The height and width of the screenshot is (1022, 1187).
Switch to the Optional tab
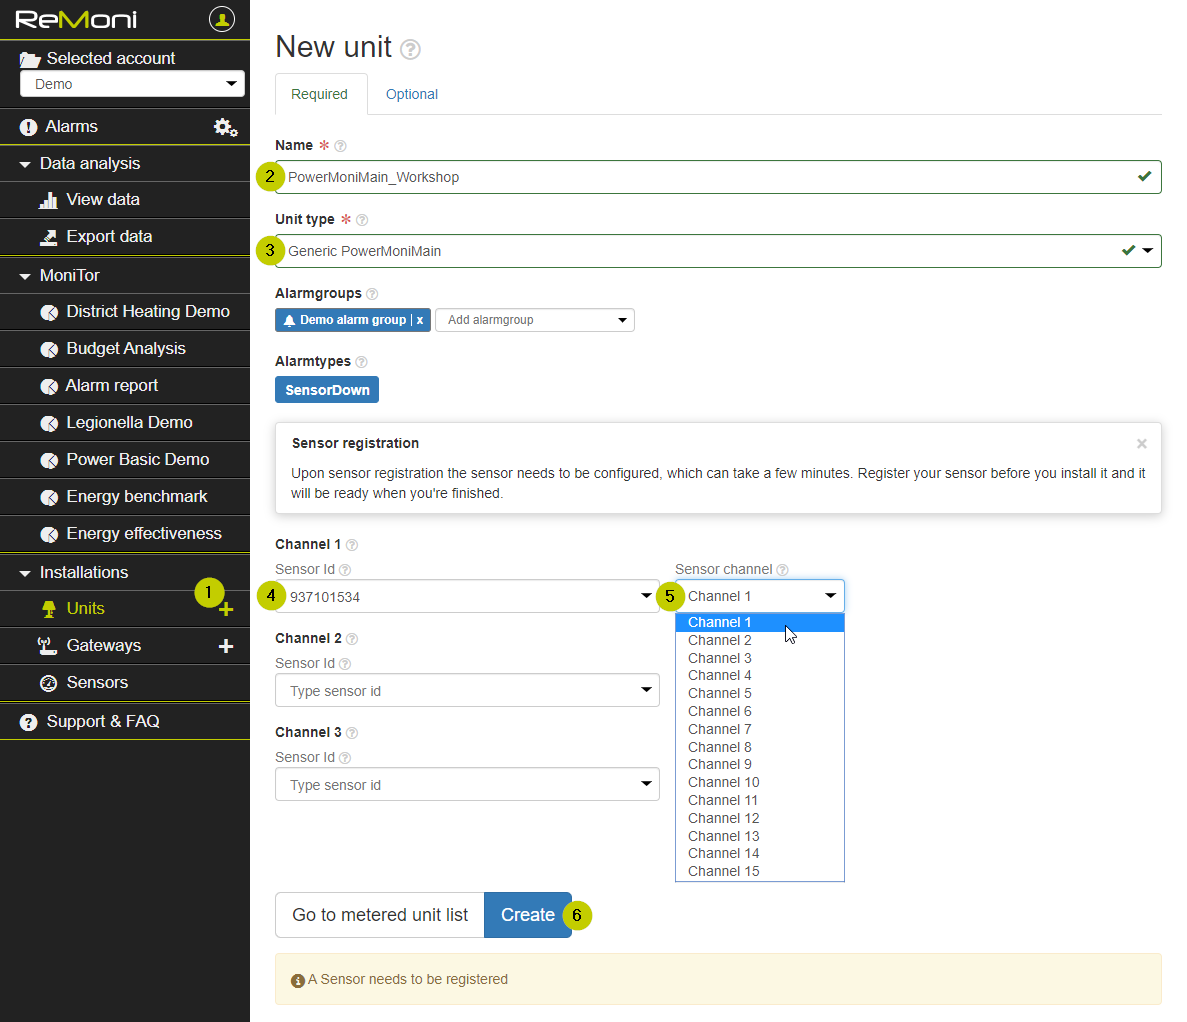point(412,95)
